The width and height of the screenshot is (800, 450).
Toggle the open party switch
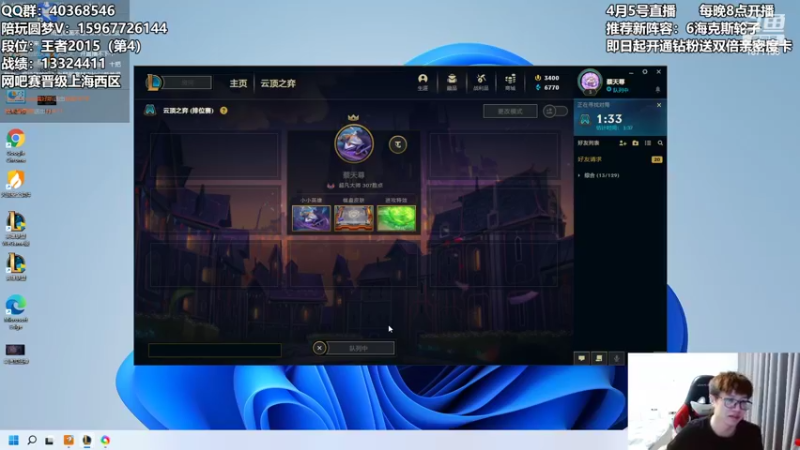coord(555,111)
